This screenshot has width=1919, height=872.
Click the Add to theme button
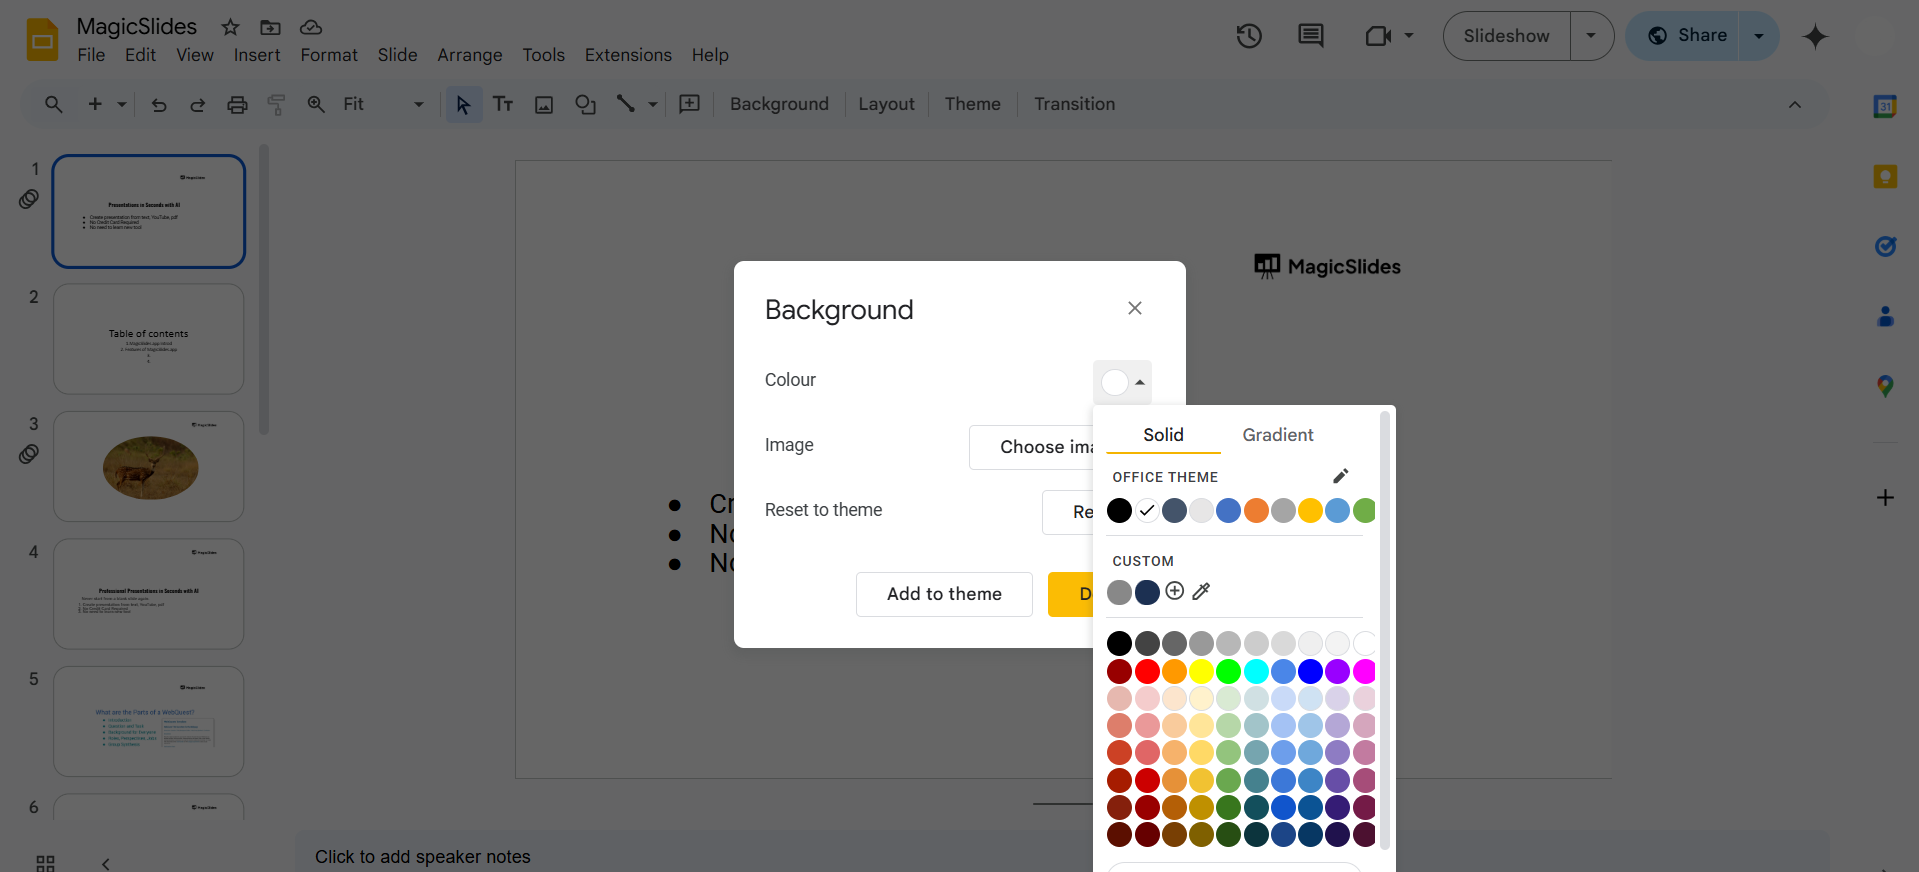pyautogui.click(x=943, y=594)
